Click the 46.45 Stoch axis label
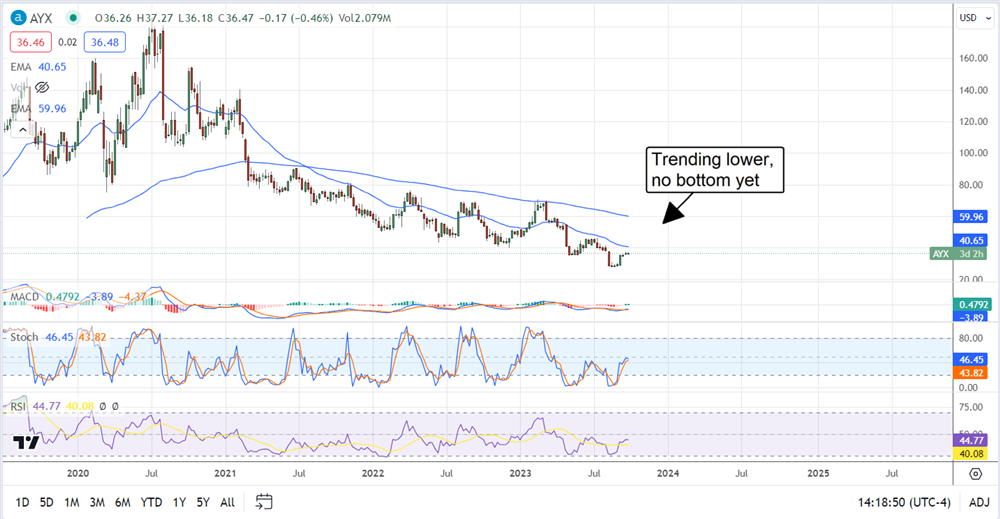Screen dimensions: 1000x519 click(x=970, y=360)
